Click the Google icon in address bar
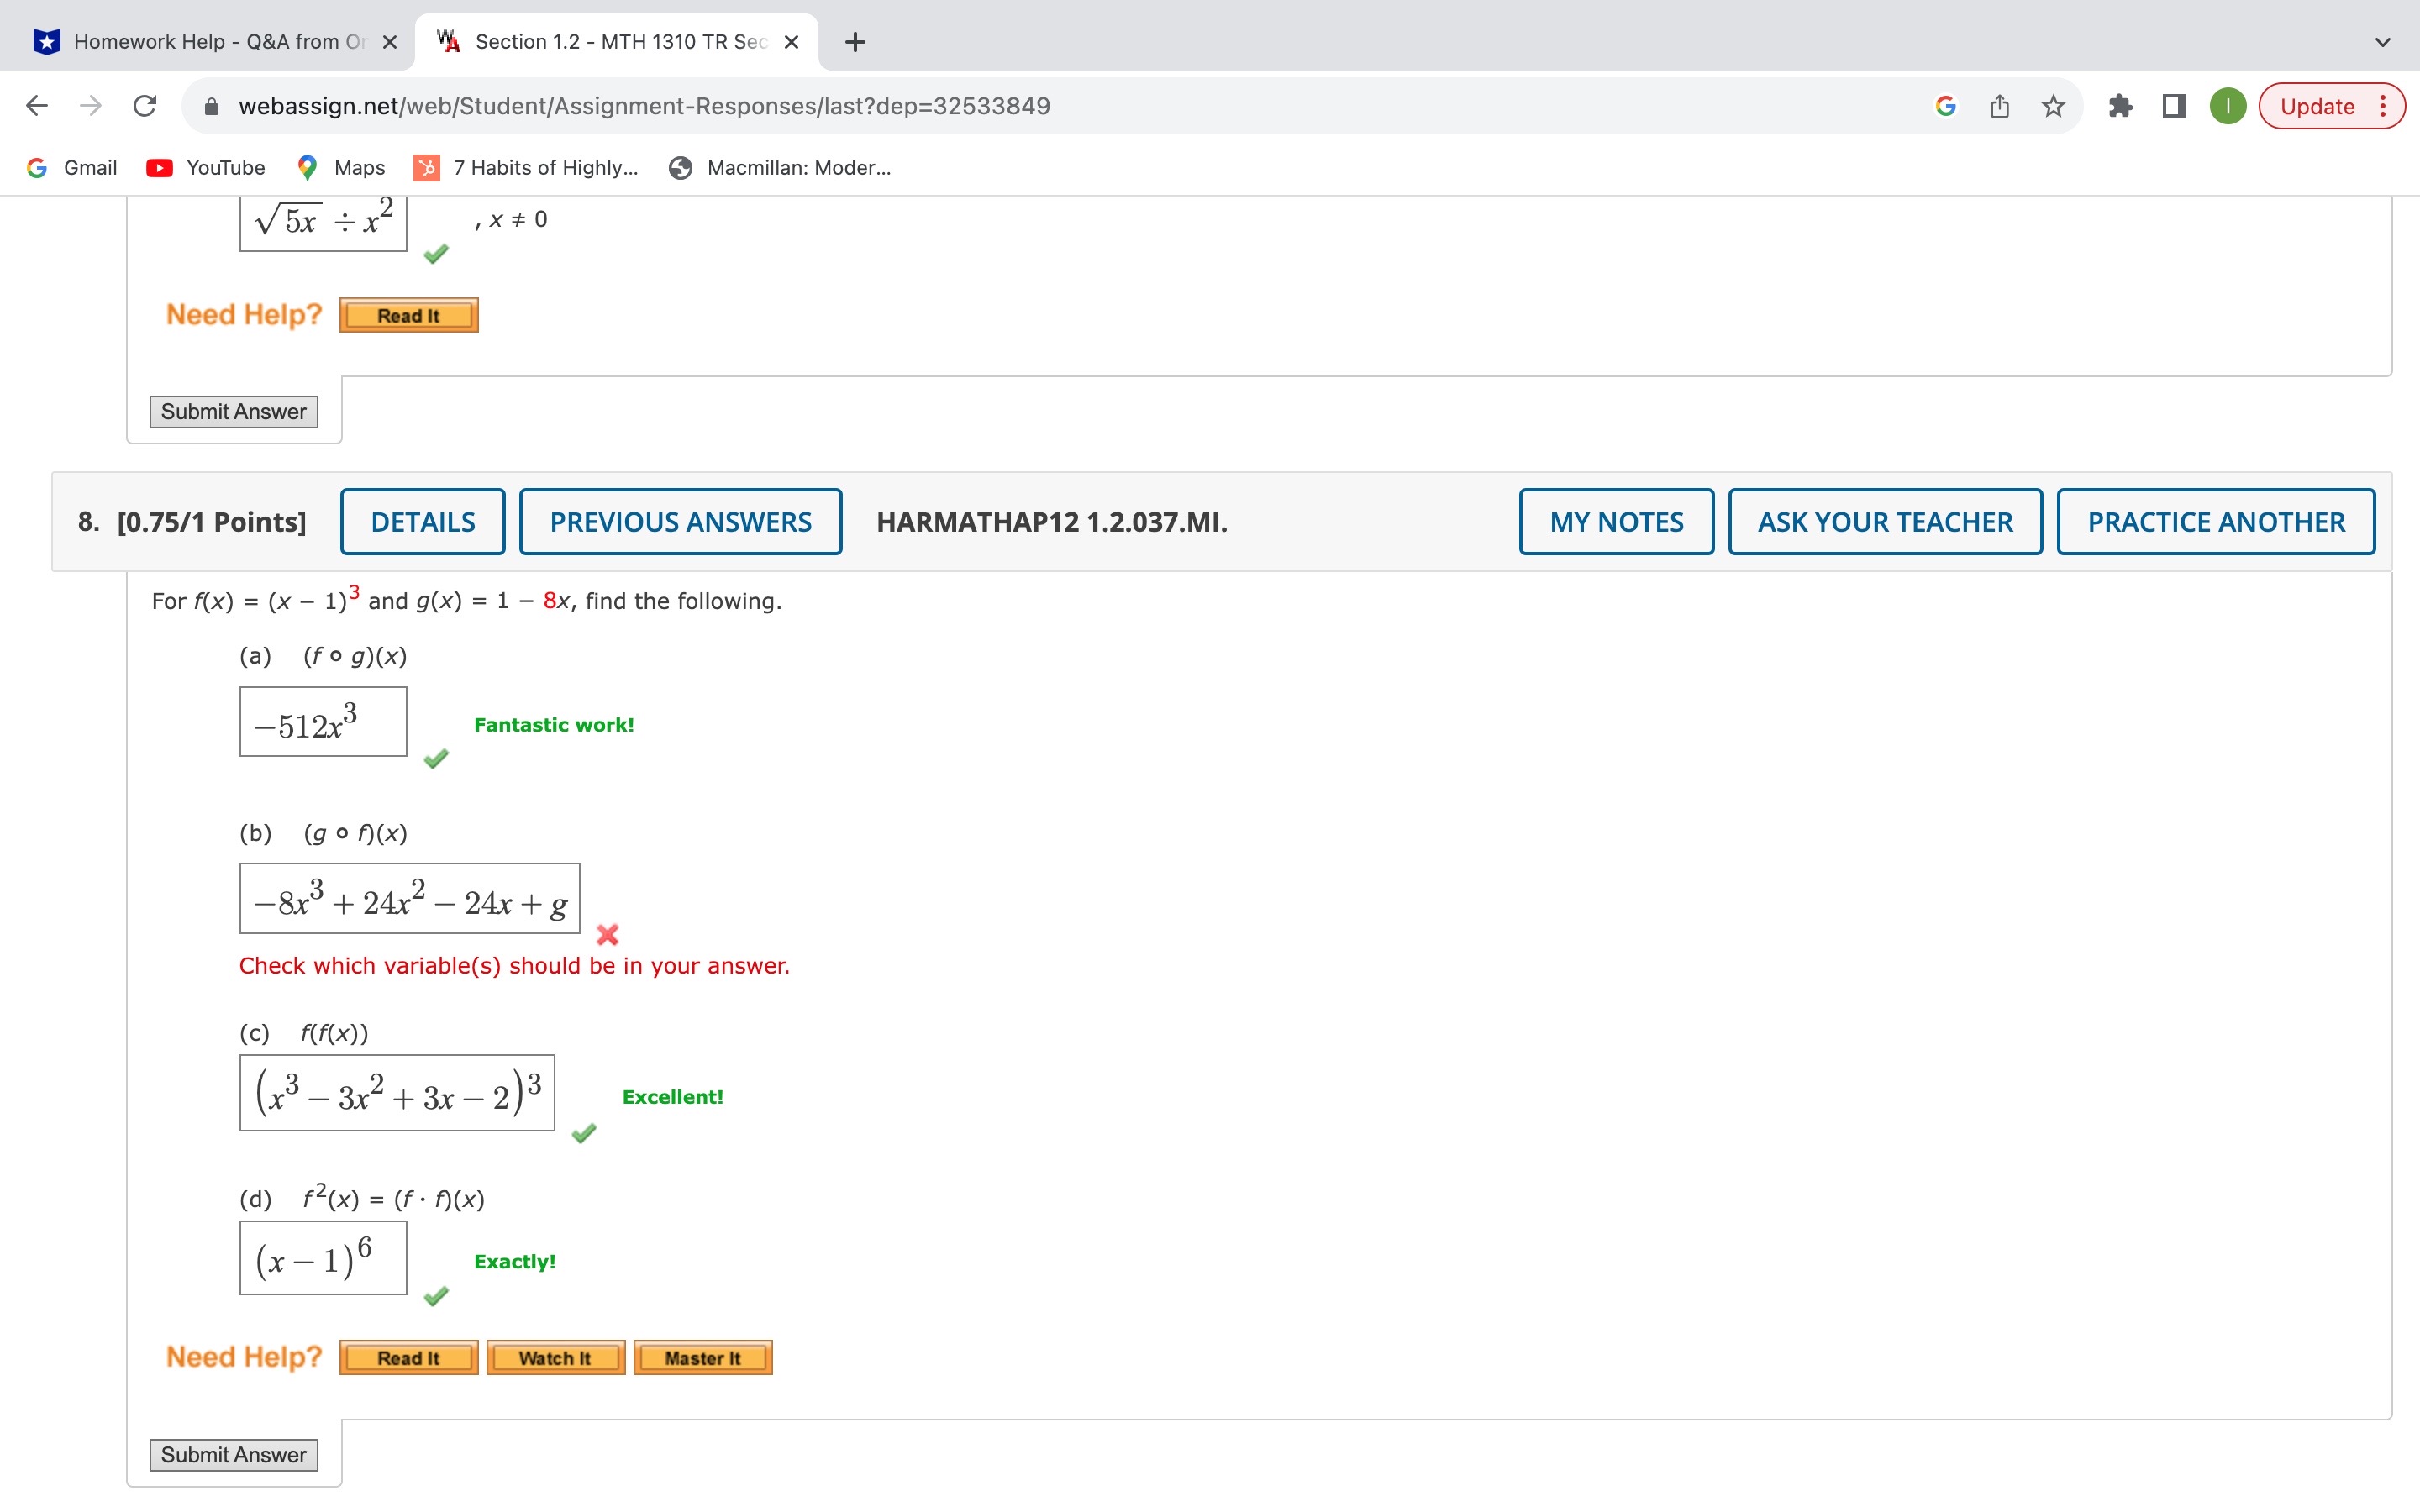This screenshot has height=1512, width=2420. coord(1945,106)
